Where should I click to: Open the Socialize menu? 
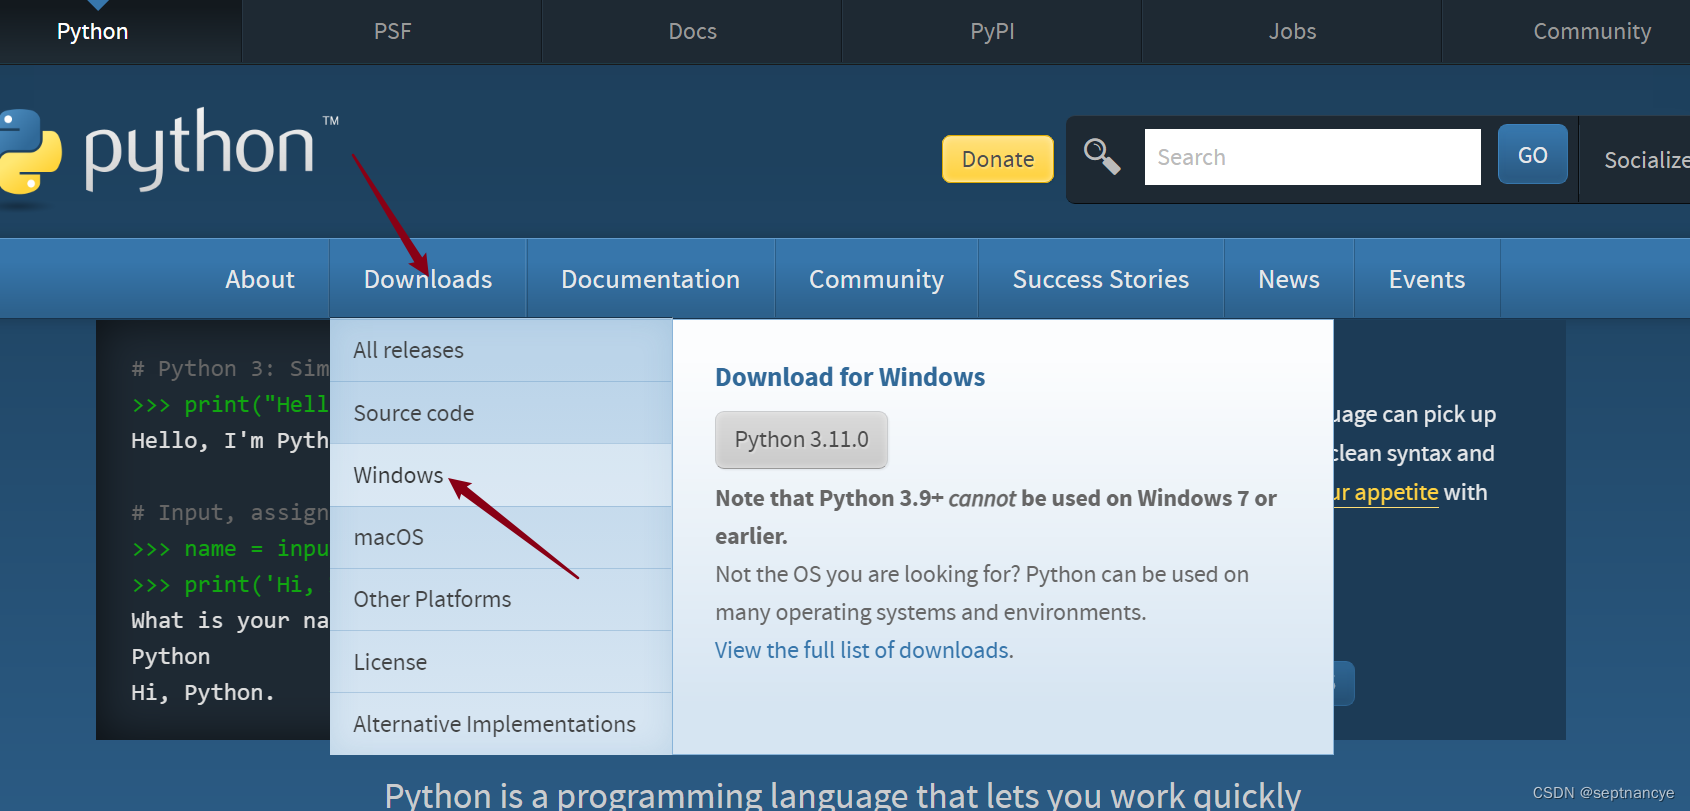[x=1646, y=160]
